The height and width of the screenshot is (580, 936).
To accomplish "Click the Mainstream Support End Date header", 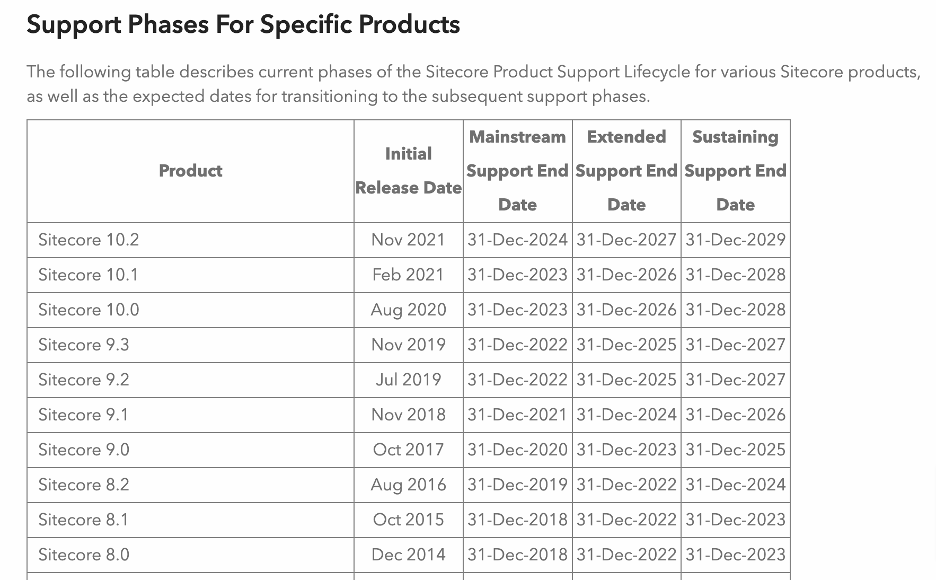I will pos(517,171).
